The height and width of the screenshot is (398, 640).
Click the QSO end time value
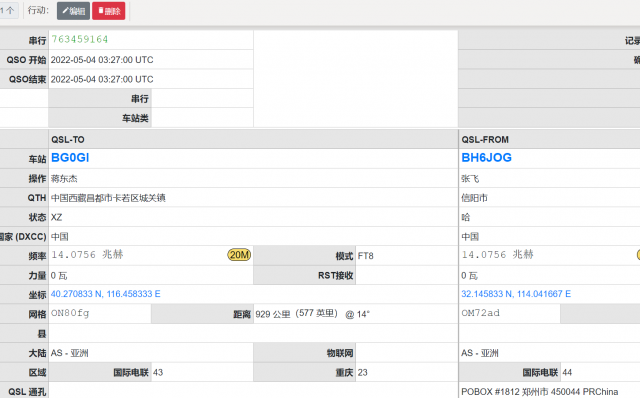click(x=102, y=79)
